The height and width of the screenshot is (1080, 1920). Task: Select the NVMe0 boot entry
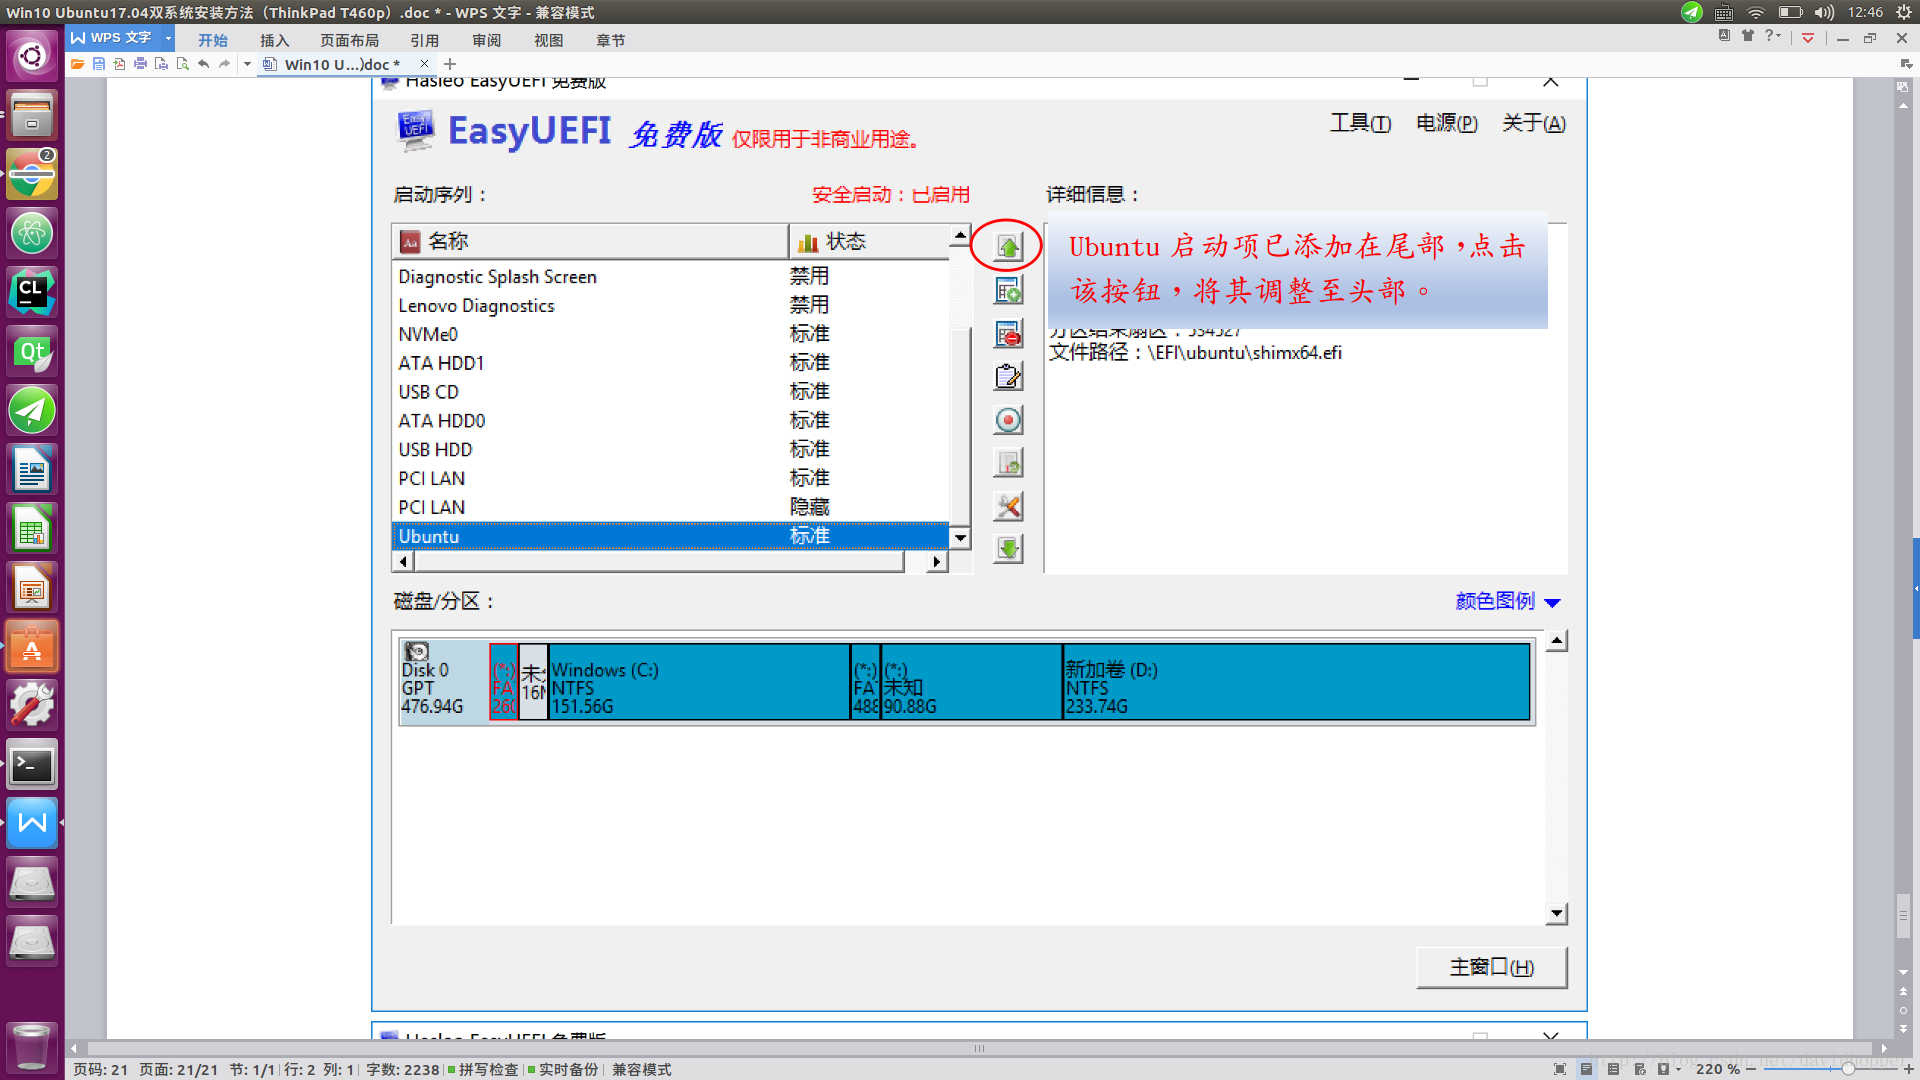tap(670, 334)
